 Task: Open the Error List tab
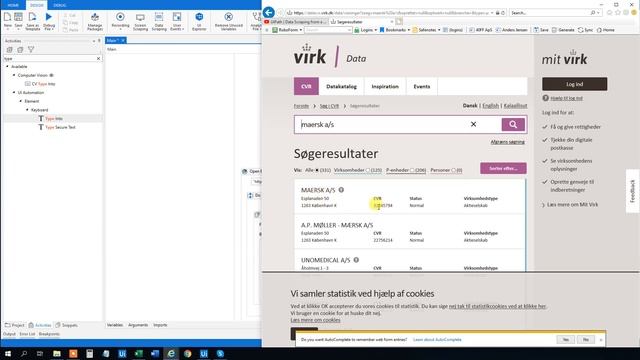(x=27, y=334)
